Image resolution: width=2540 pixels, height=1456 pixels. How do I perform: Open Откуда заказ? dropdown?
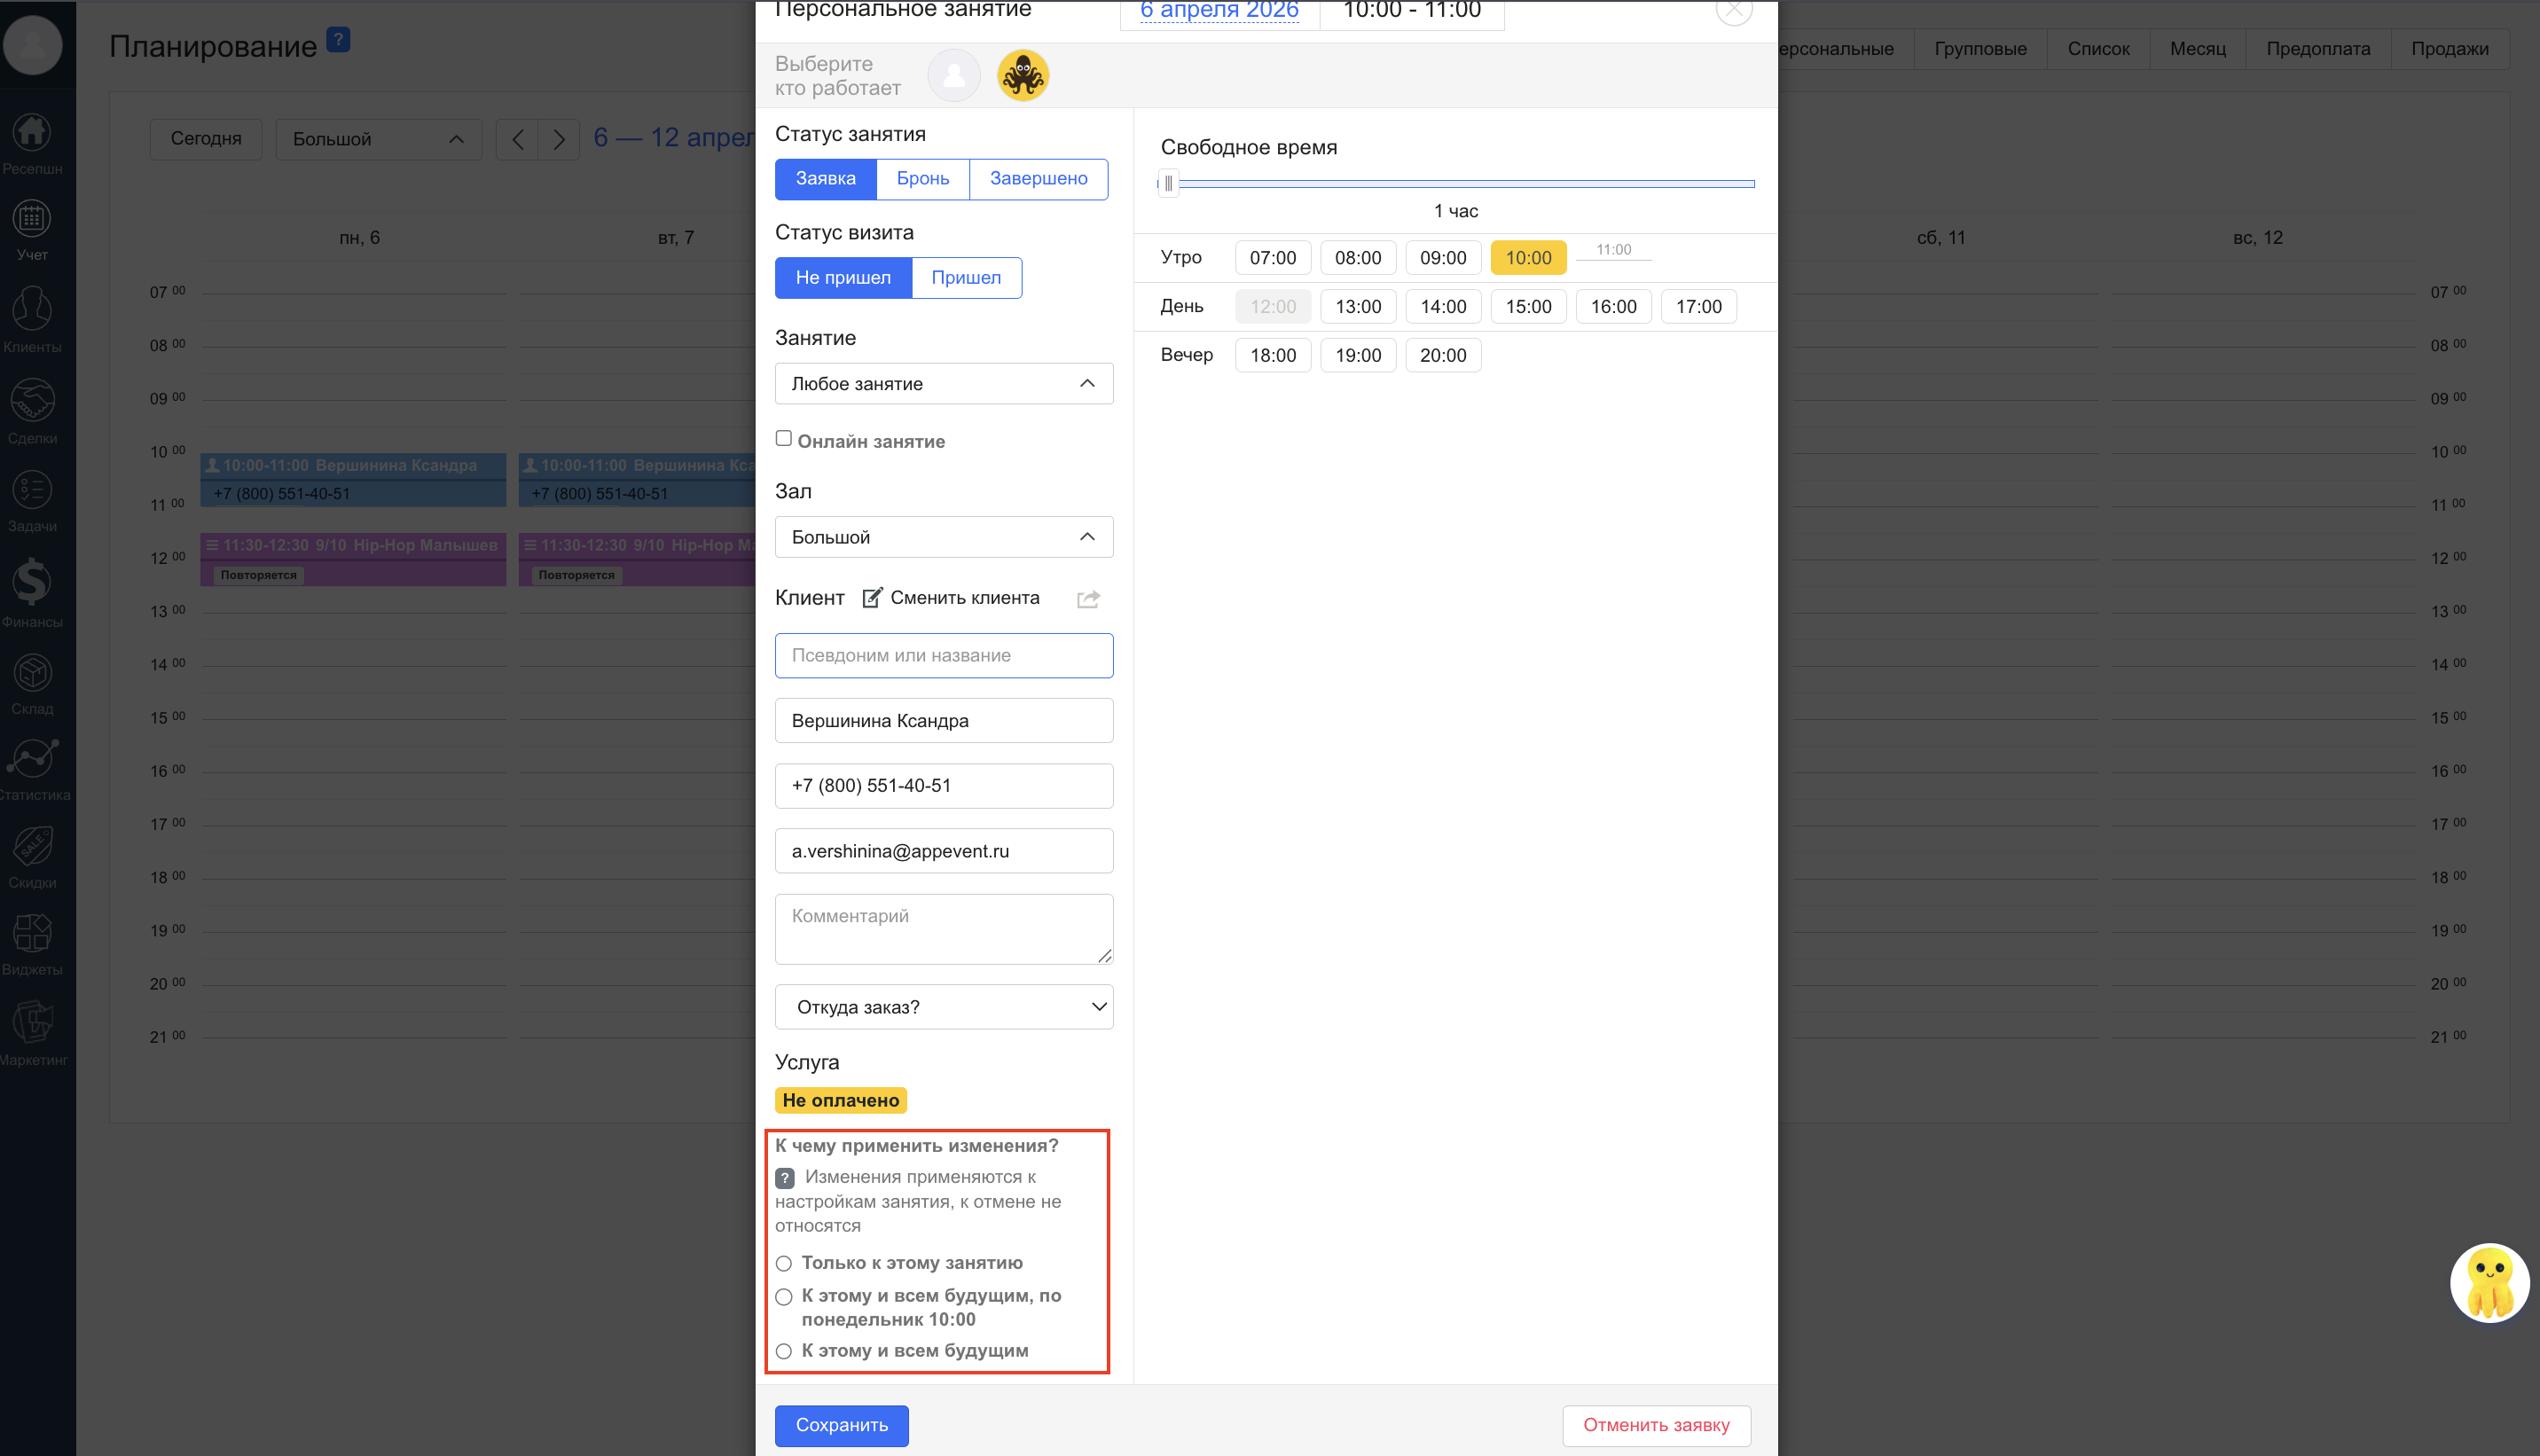943,1007
